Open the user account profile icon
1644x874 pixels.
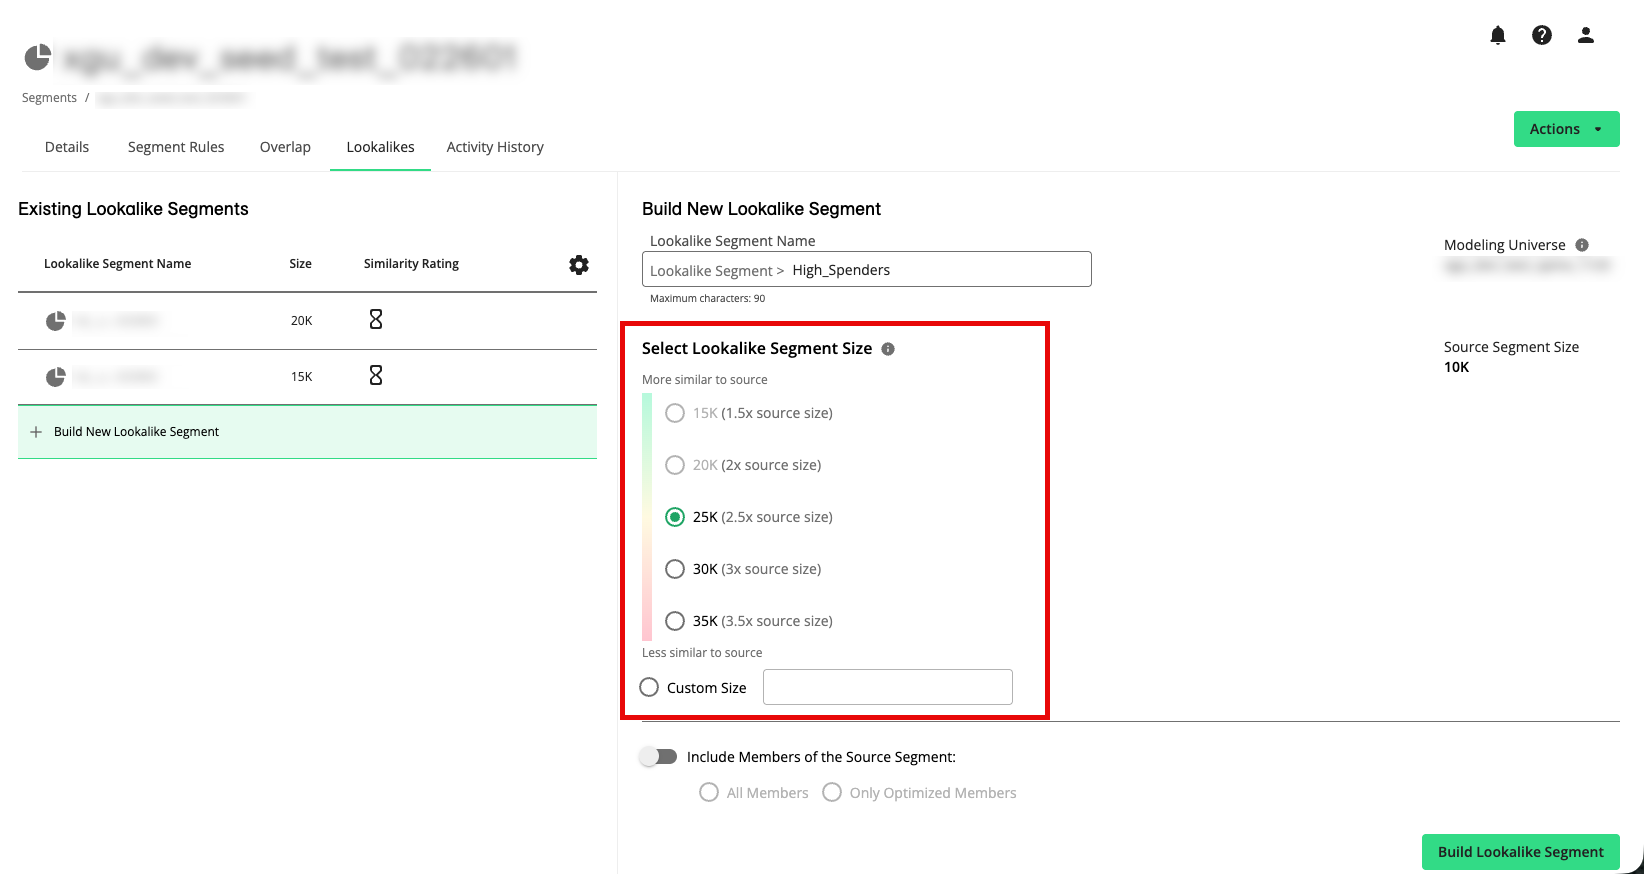click(1585, 36)
